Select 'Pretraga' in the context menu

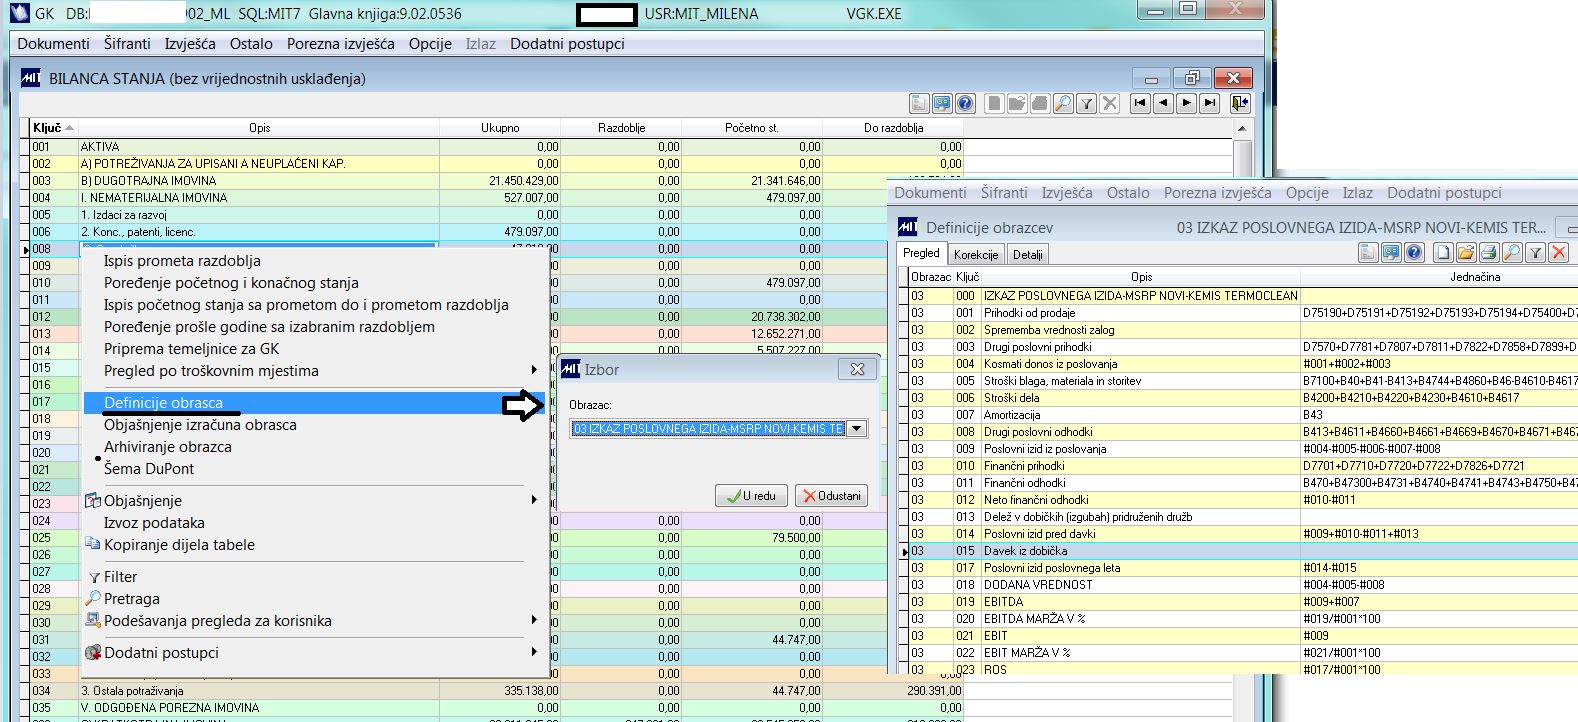pyautogui.click(x=132, y=599)
